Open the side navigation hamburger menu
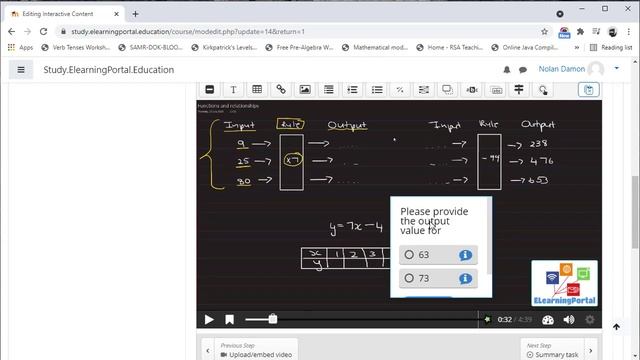The width and height of the screenshot is (640, 360). point(21,70)
